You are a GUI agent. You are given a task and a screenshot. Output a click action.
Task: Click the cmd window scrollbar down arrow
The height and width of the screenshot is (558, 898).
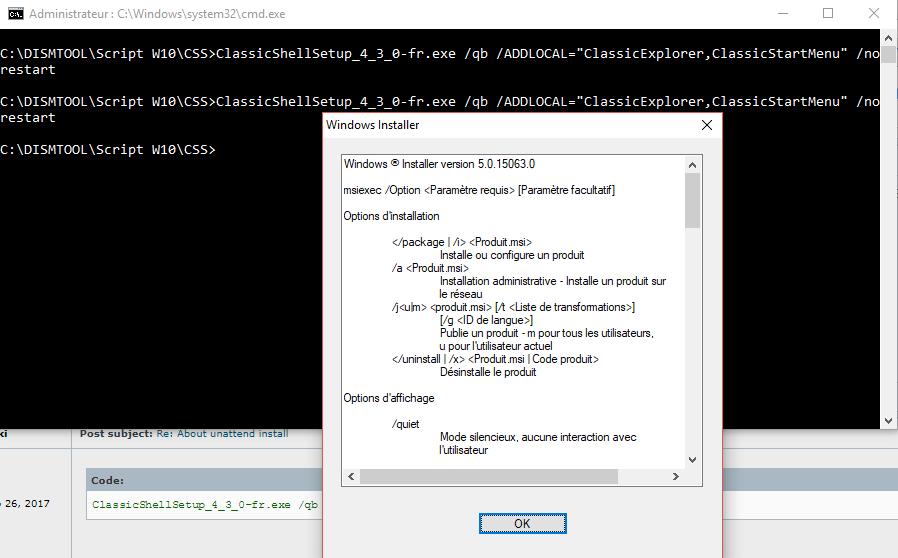[x=889, y=421]
